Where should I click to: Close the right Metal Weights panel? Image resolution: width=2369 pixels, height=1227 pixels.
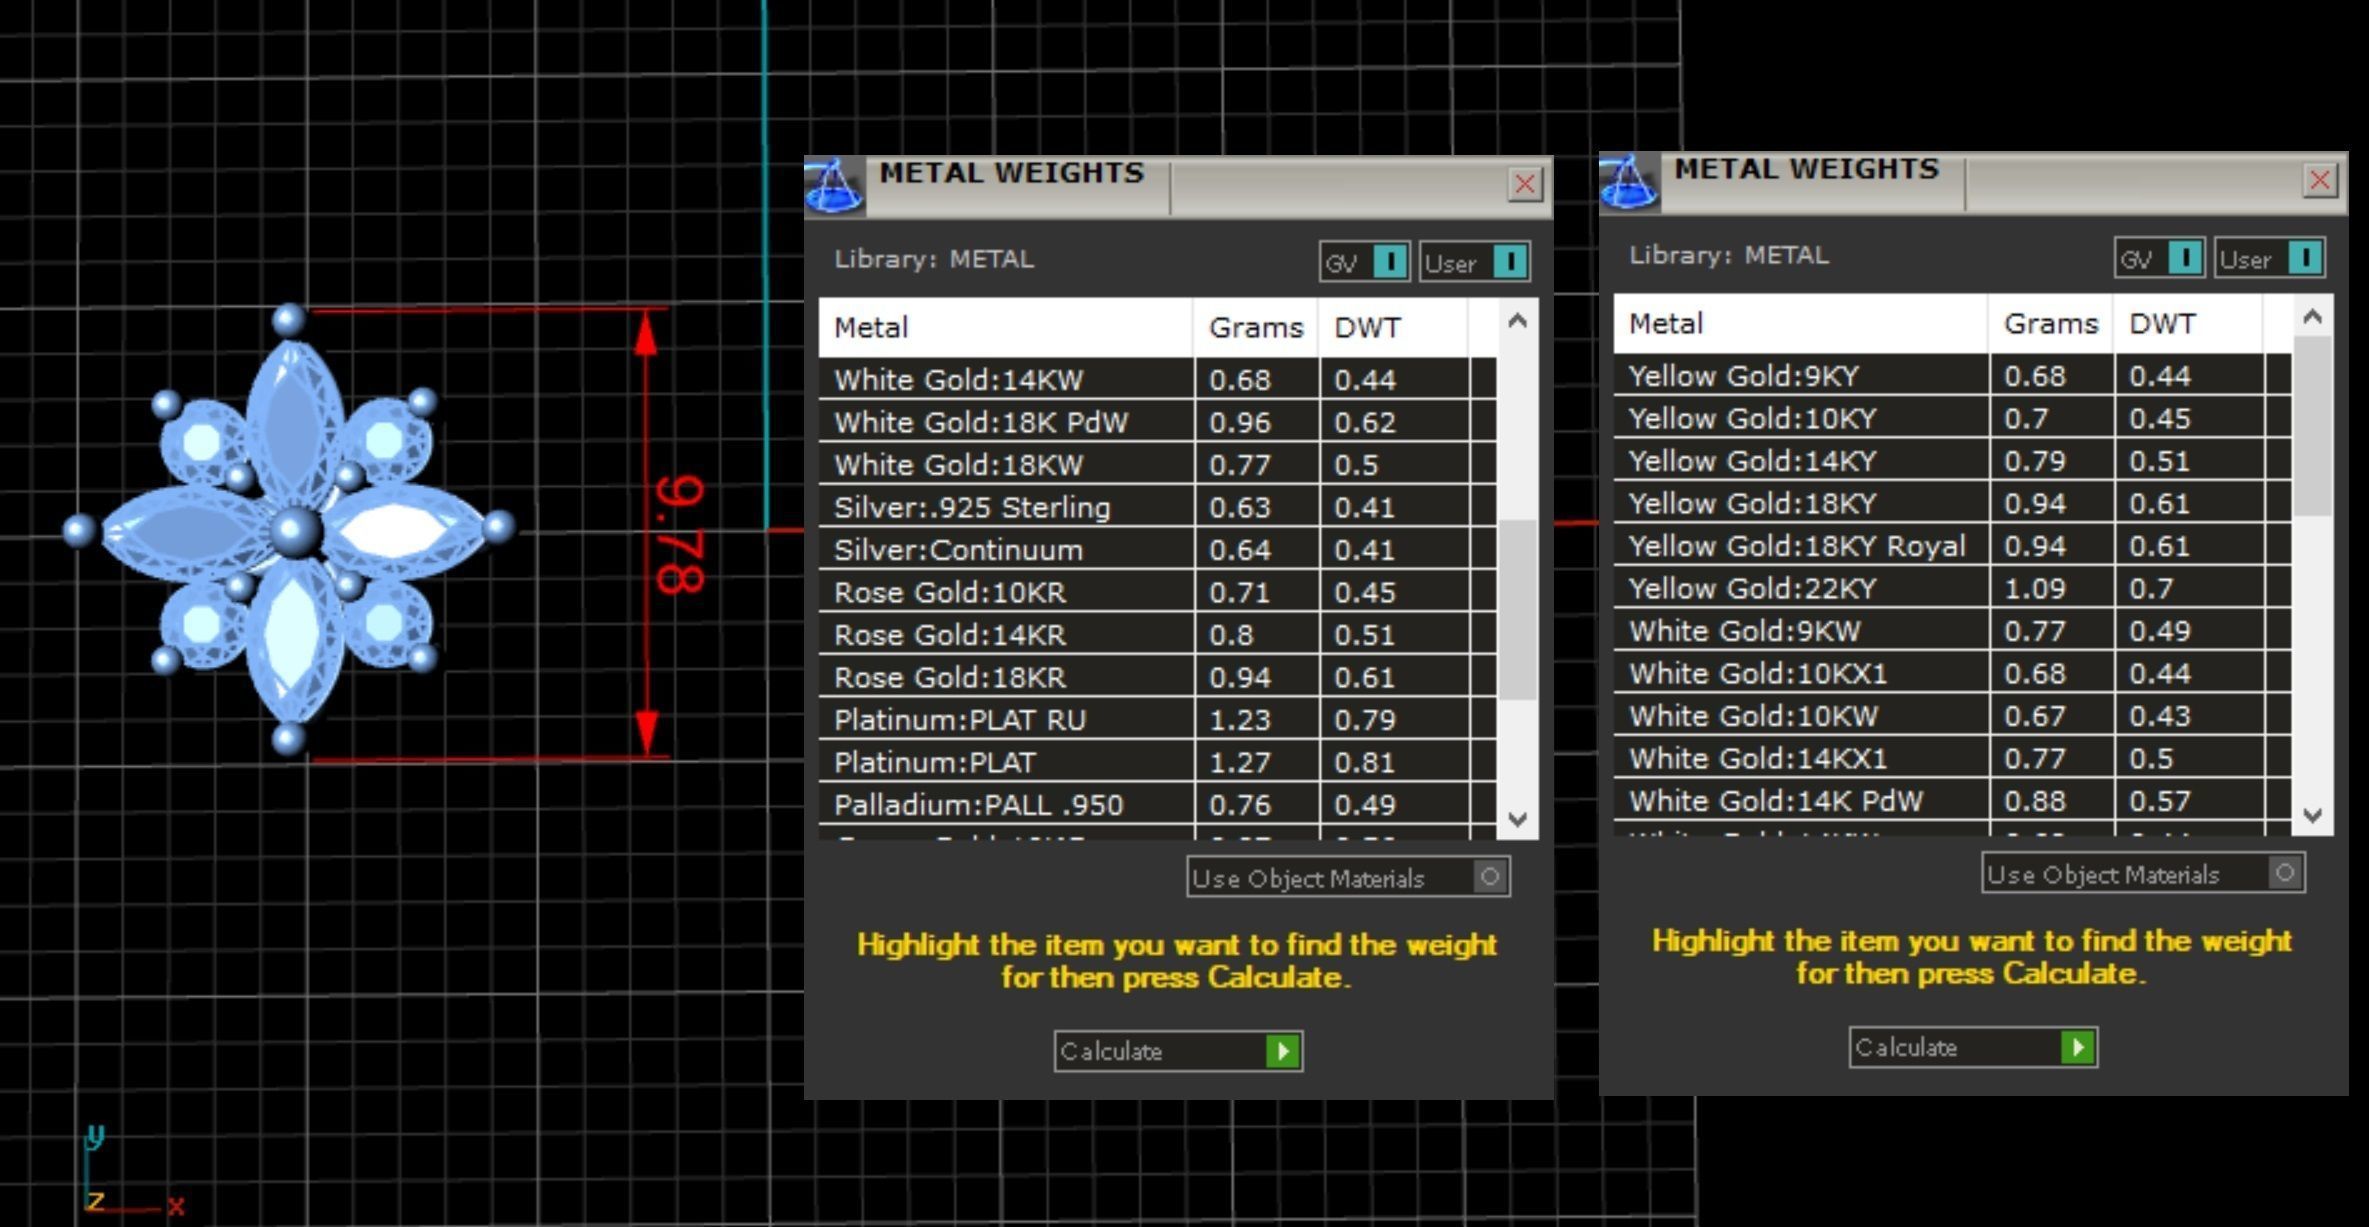tap(2319, 180)
